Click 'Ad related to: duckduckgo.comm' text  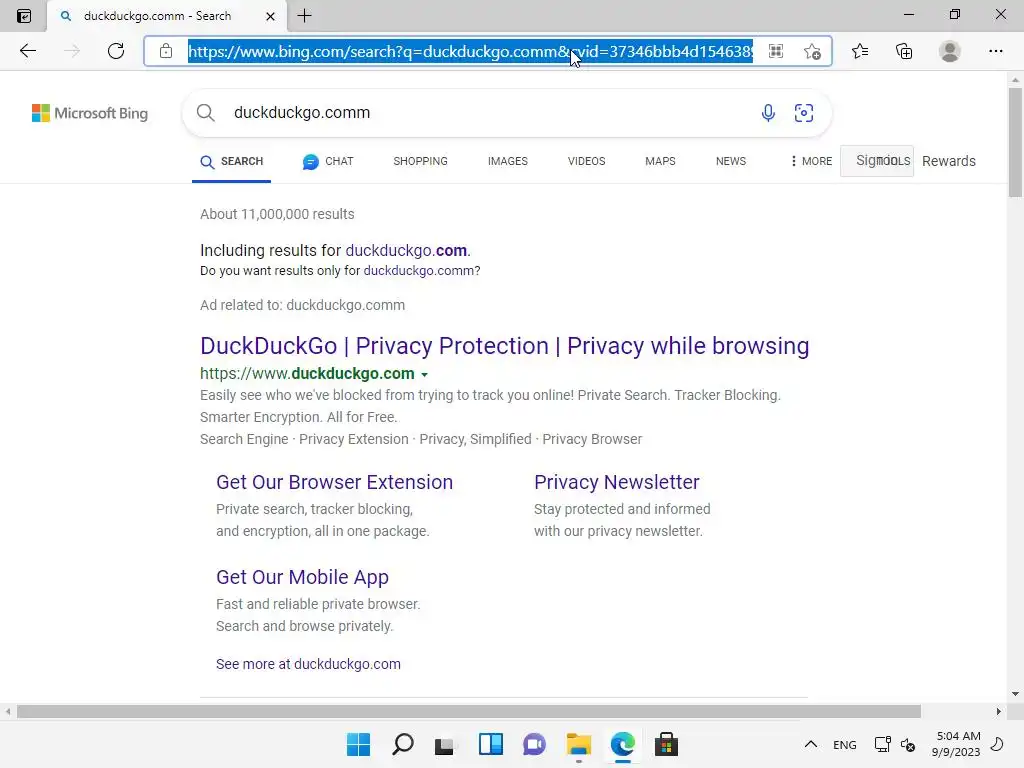(x=302, y=305)
